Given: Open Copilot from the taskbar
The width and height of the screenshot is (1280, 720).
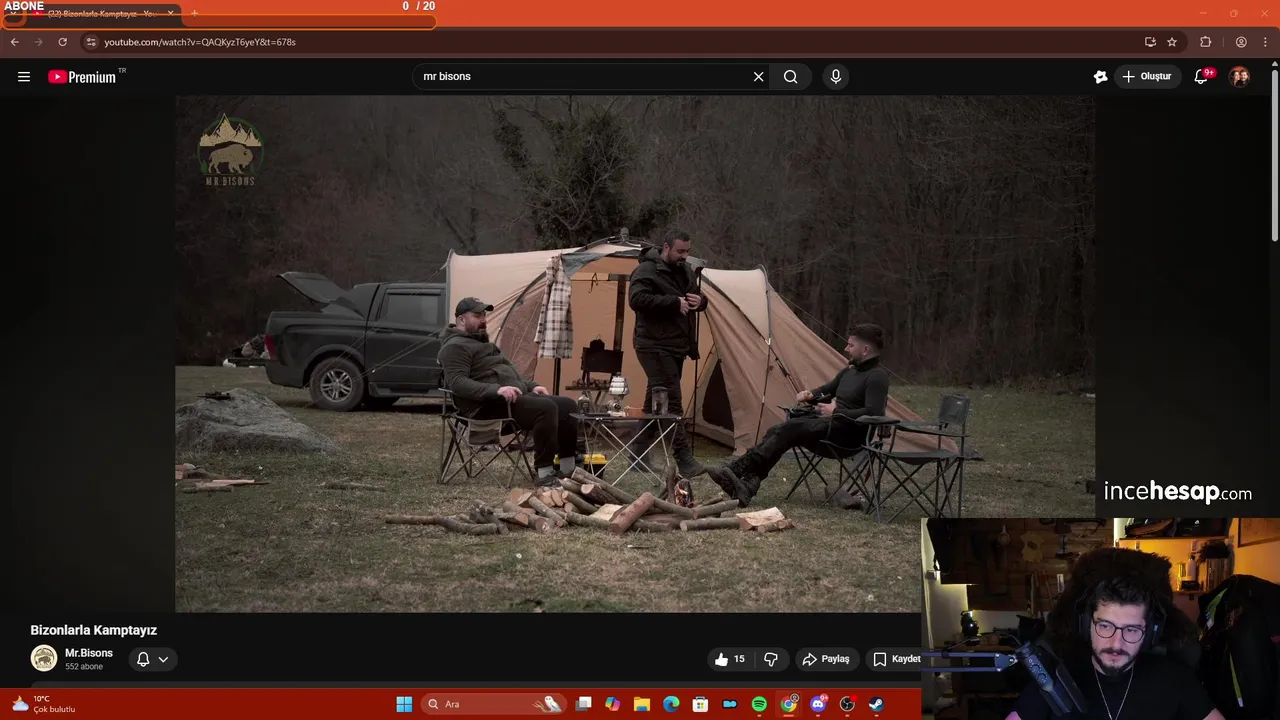Looking at the screenshot, I should pos(612,704).
